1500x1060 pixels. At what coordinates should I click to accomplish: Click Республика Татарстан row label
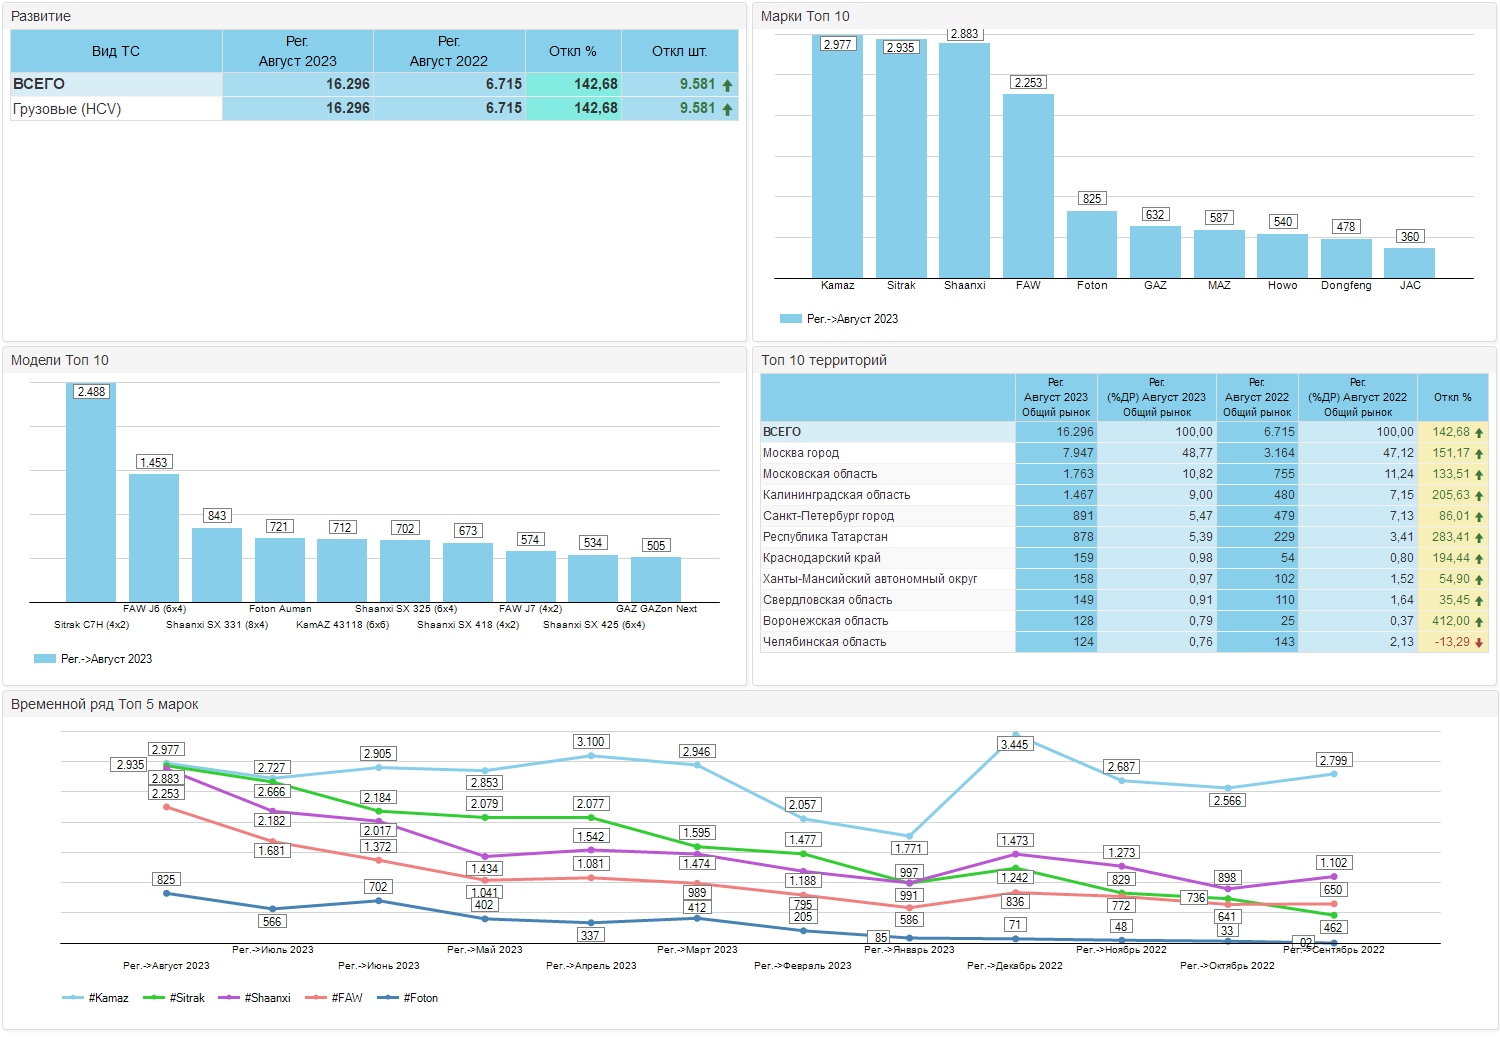pos(825,537)
